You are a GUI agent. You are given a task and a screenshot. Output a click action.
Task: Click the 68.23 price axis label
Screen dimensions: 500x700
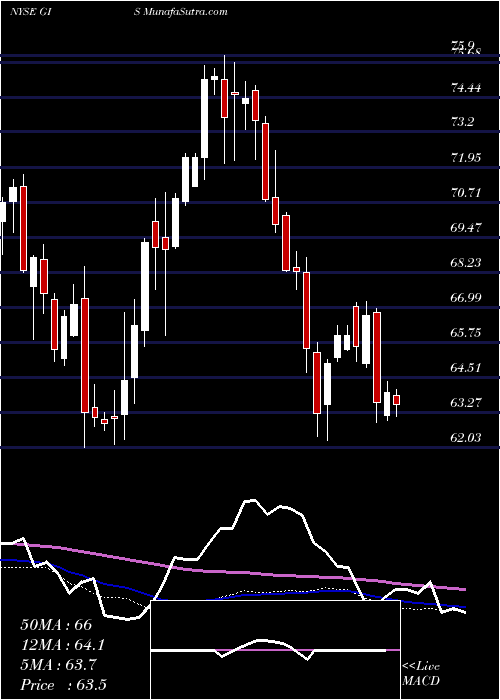[466, 262]
